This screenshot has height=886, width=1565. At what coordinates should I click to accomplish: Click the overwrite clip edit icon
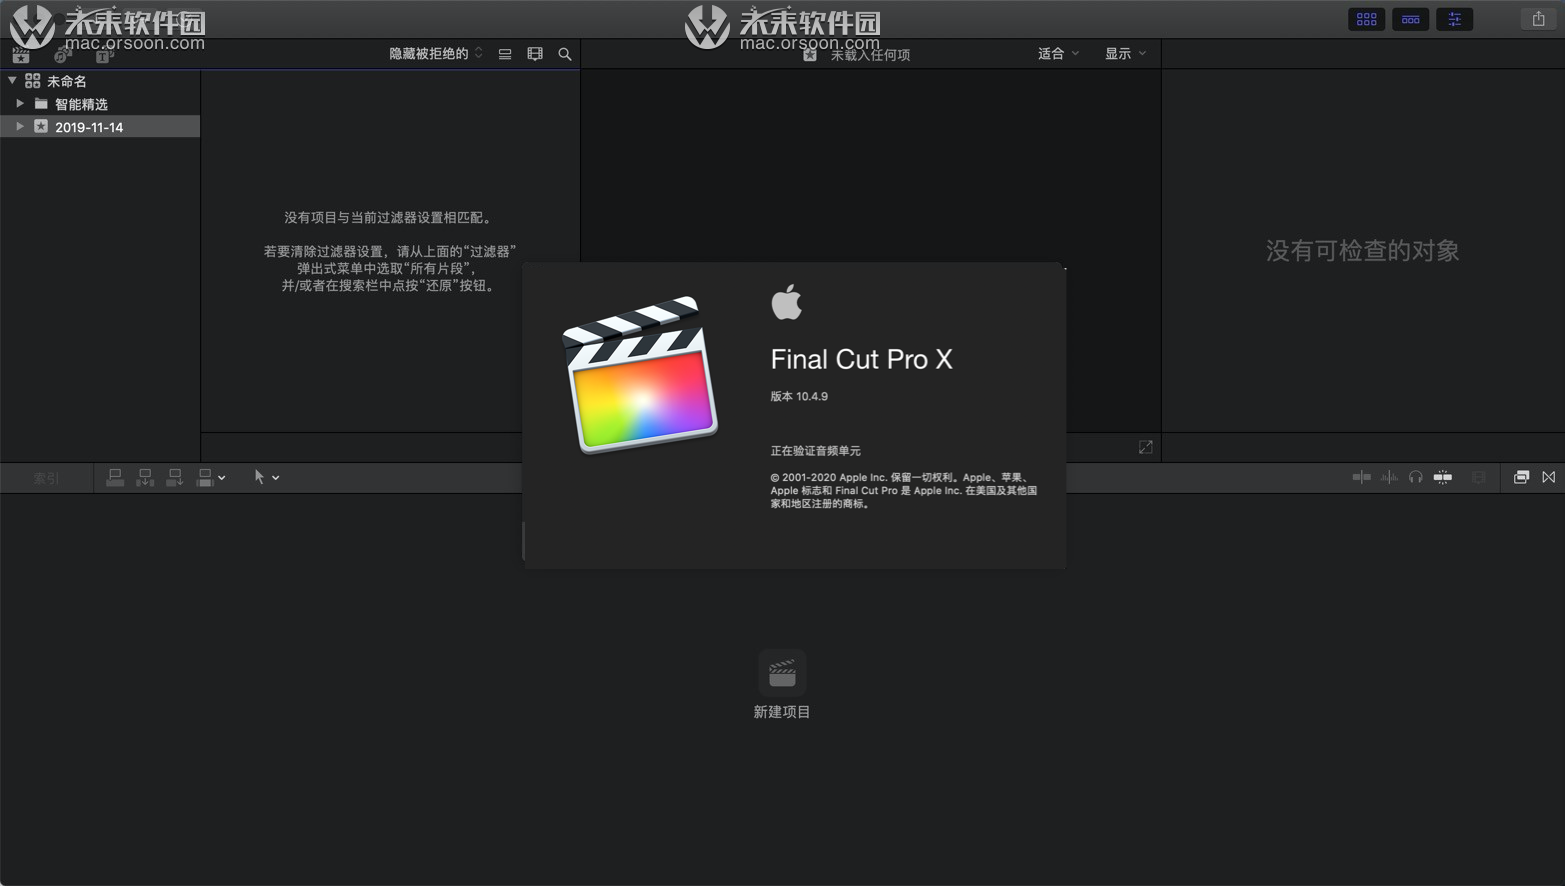pyautogui.click(x=205, y=478)
